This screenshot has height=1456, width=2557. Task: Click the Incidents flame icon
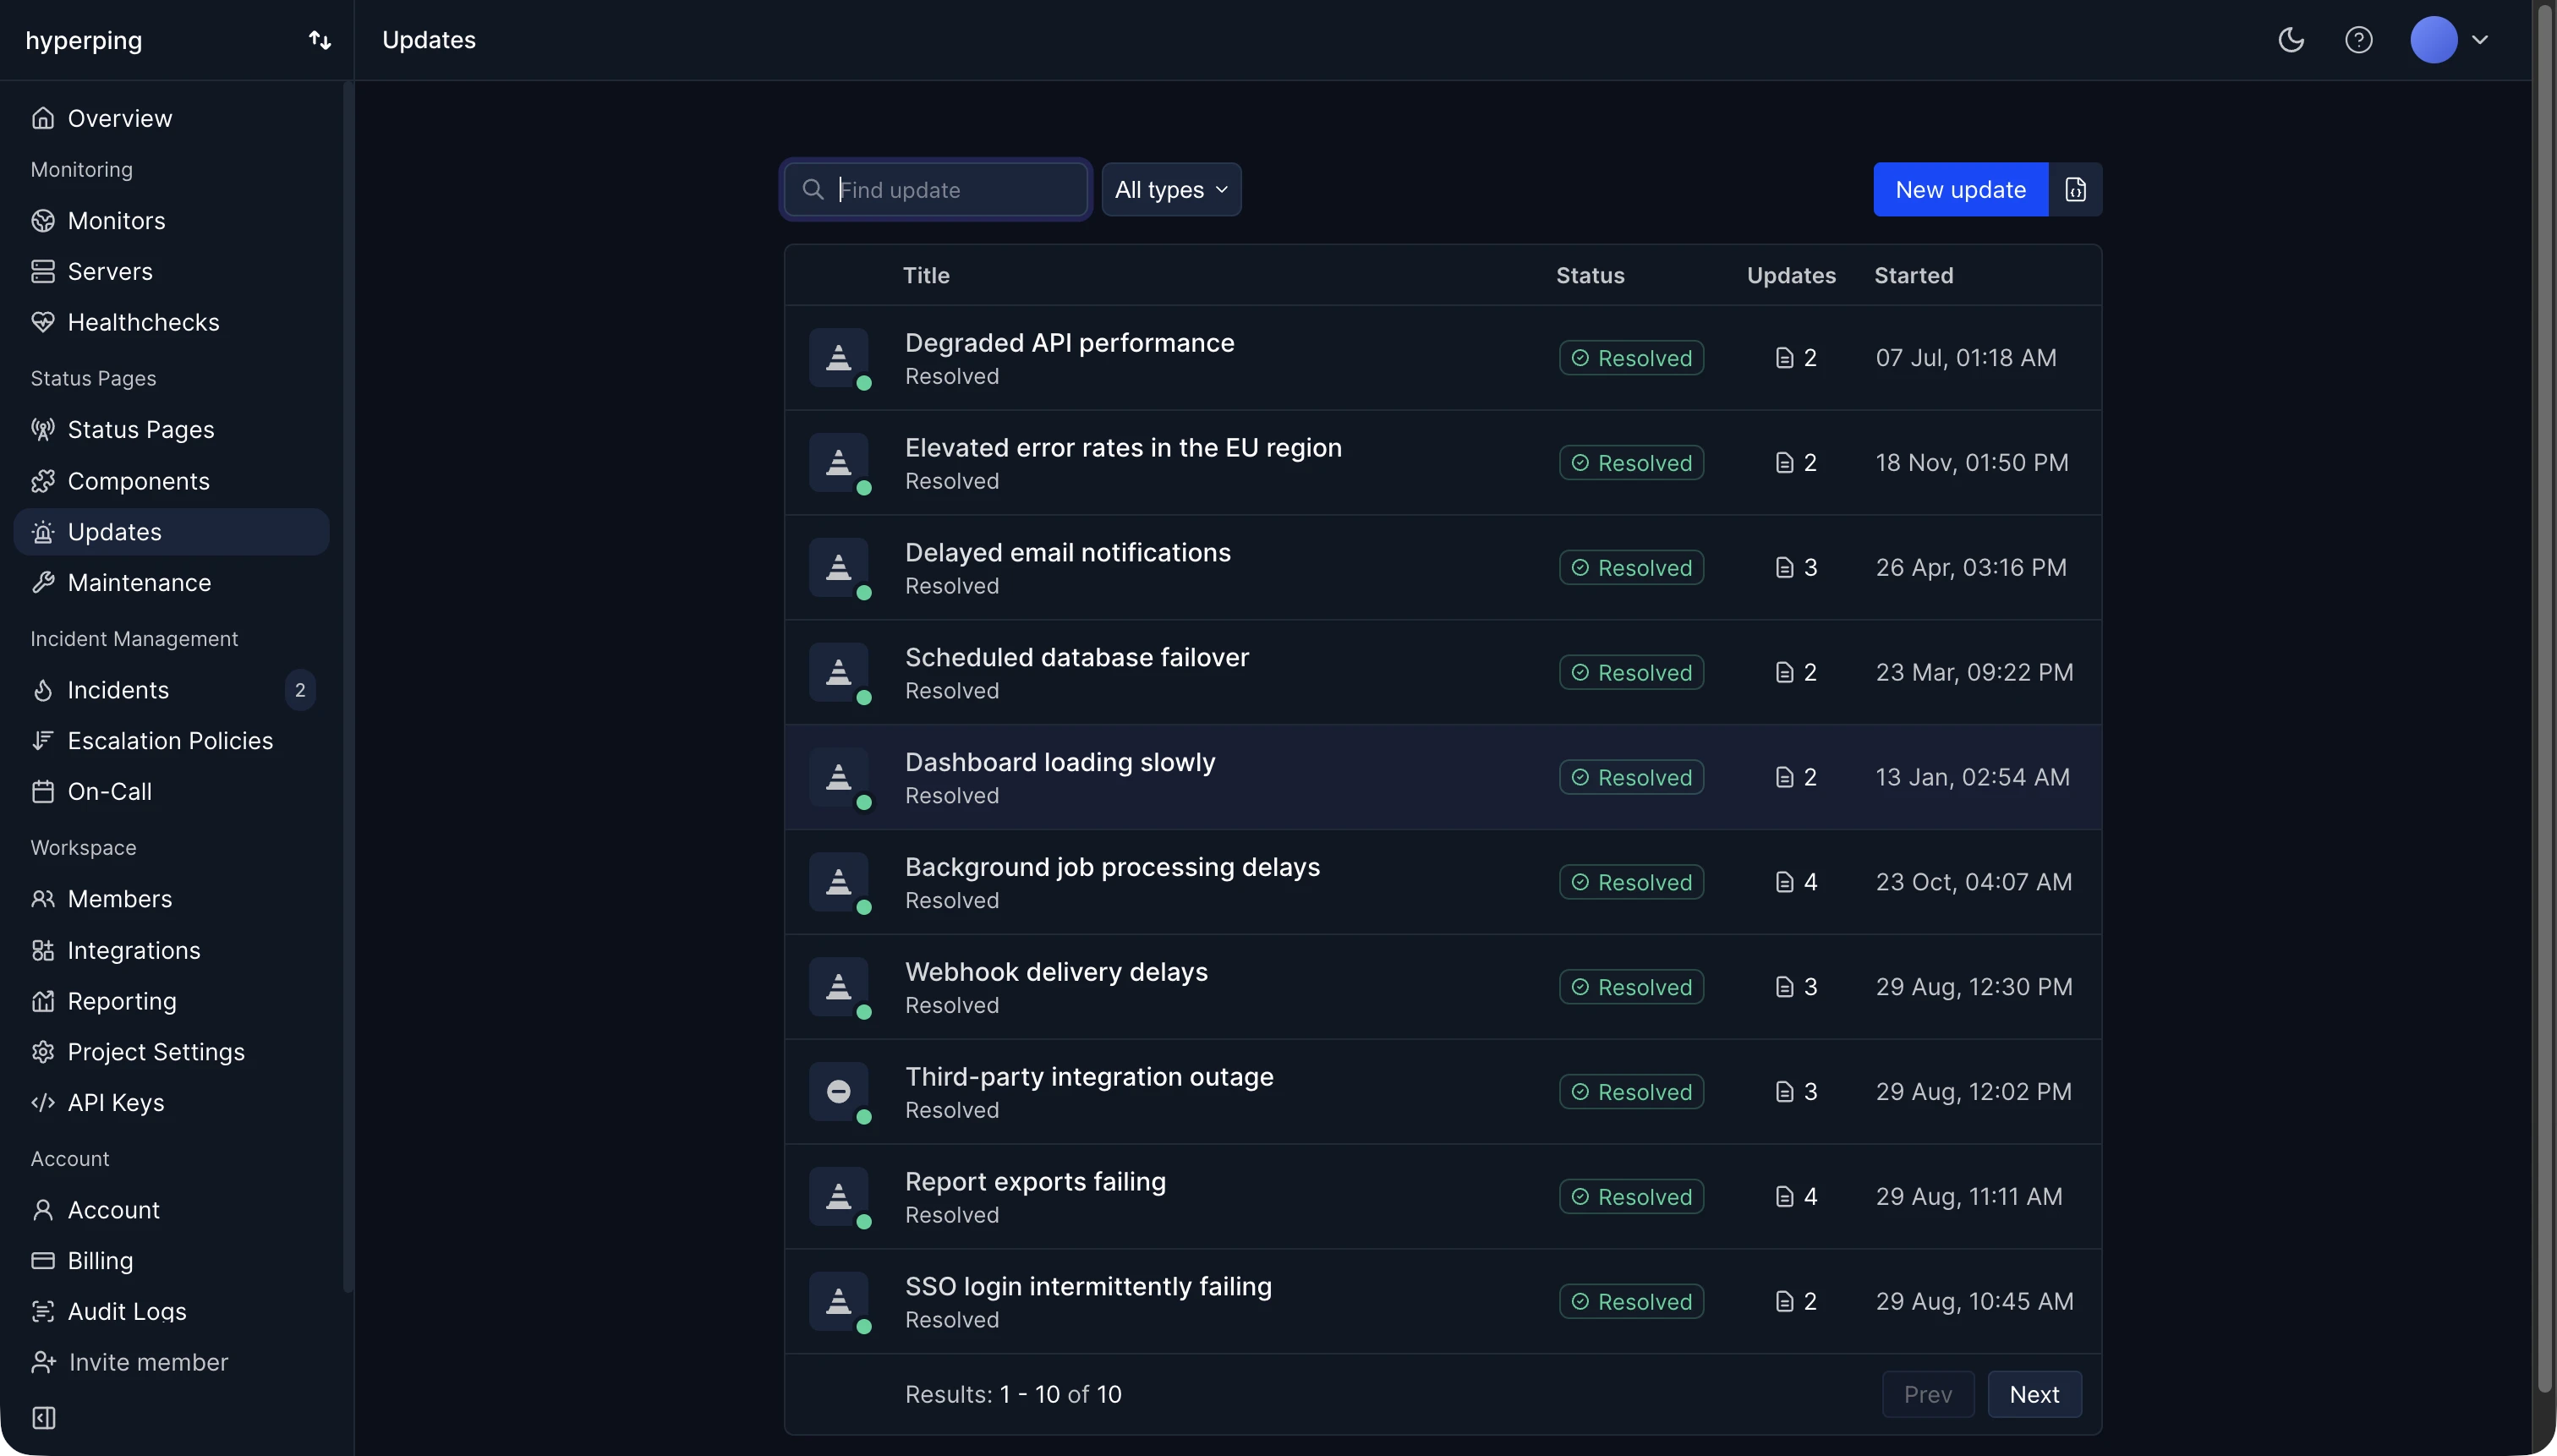coord(43,690)
